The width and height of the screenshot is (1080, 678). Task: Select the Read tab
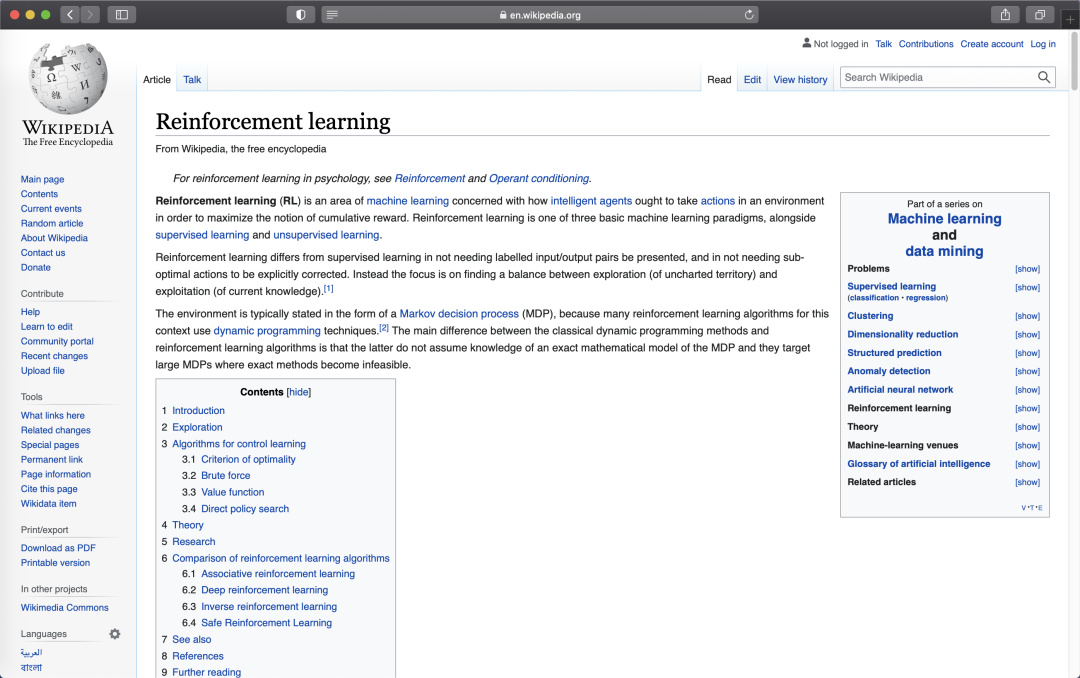(719, 79)
